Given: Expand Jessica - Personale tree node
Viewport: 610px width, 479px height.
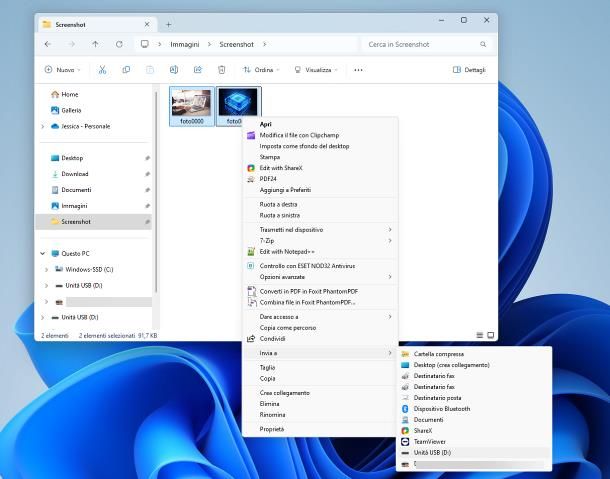Looking at the screenshot, I should coord(43,126).
